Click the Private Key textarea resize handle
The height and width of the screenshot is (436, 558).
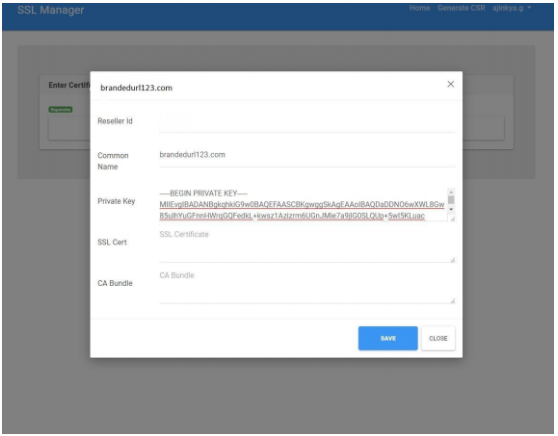point(452,219)
